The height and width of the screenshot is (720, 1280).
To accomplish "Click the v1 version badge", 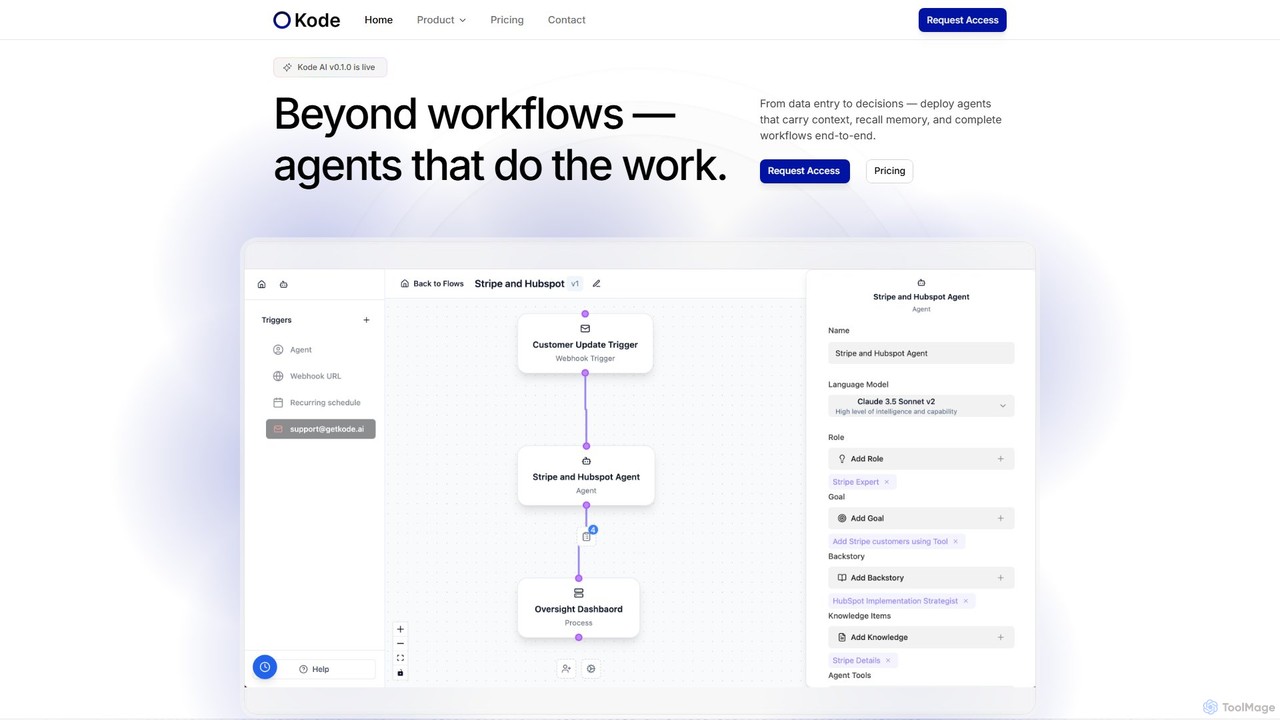I will (575, 284).
